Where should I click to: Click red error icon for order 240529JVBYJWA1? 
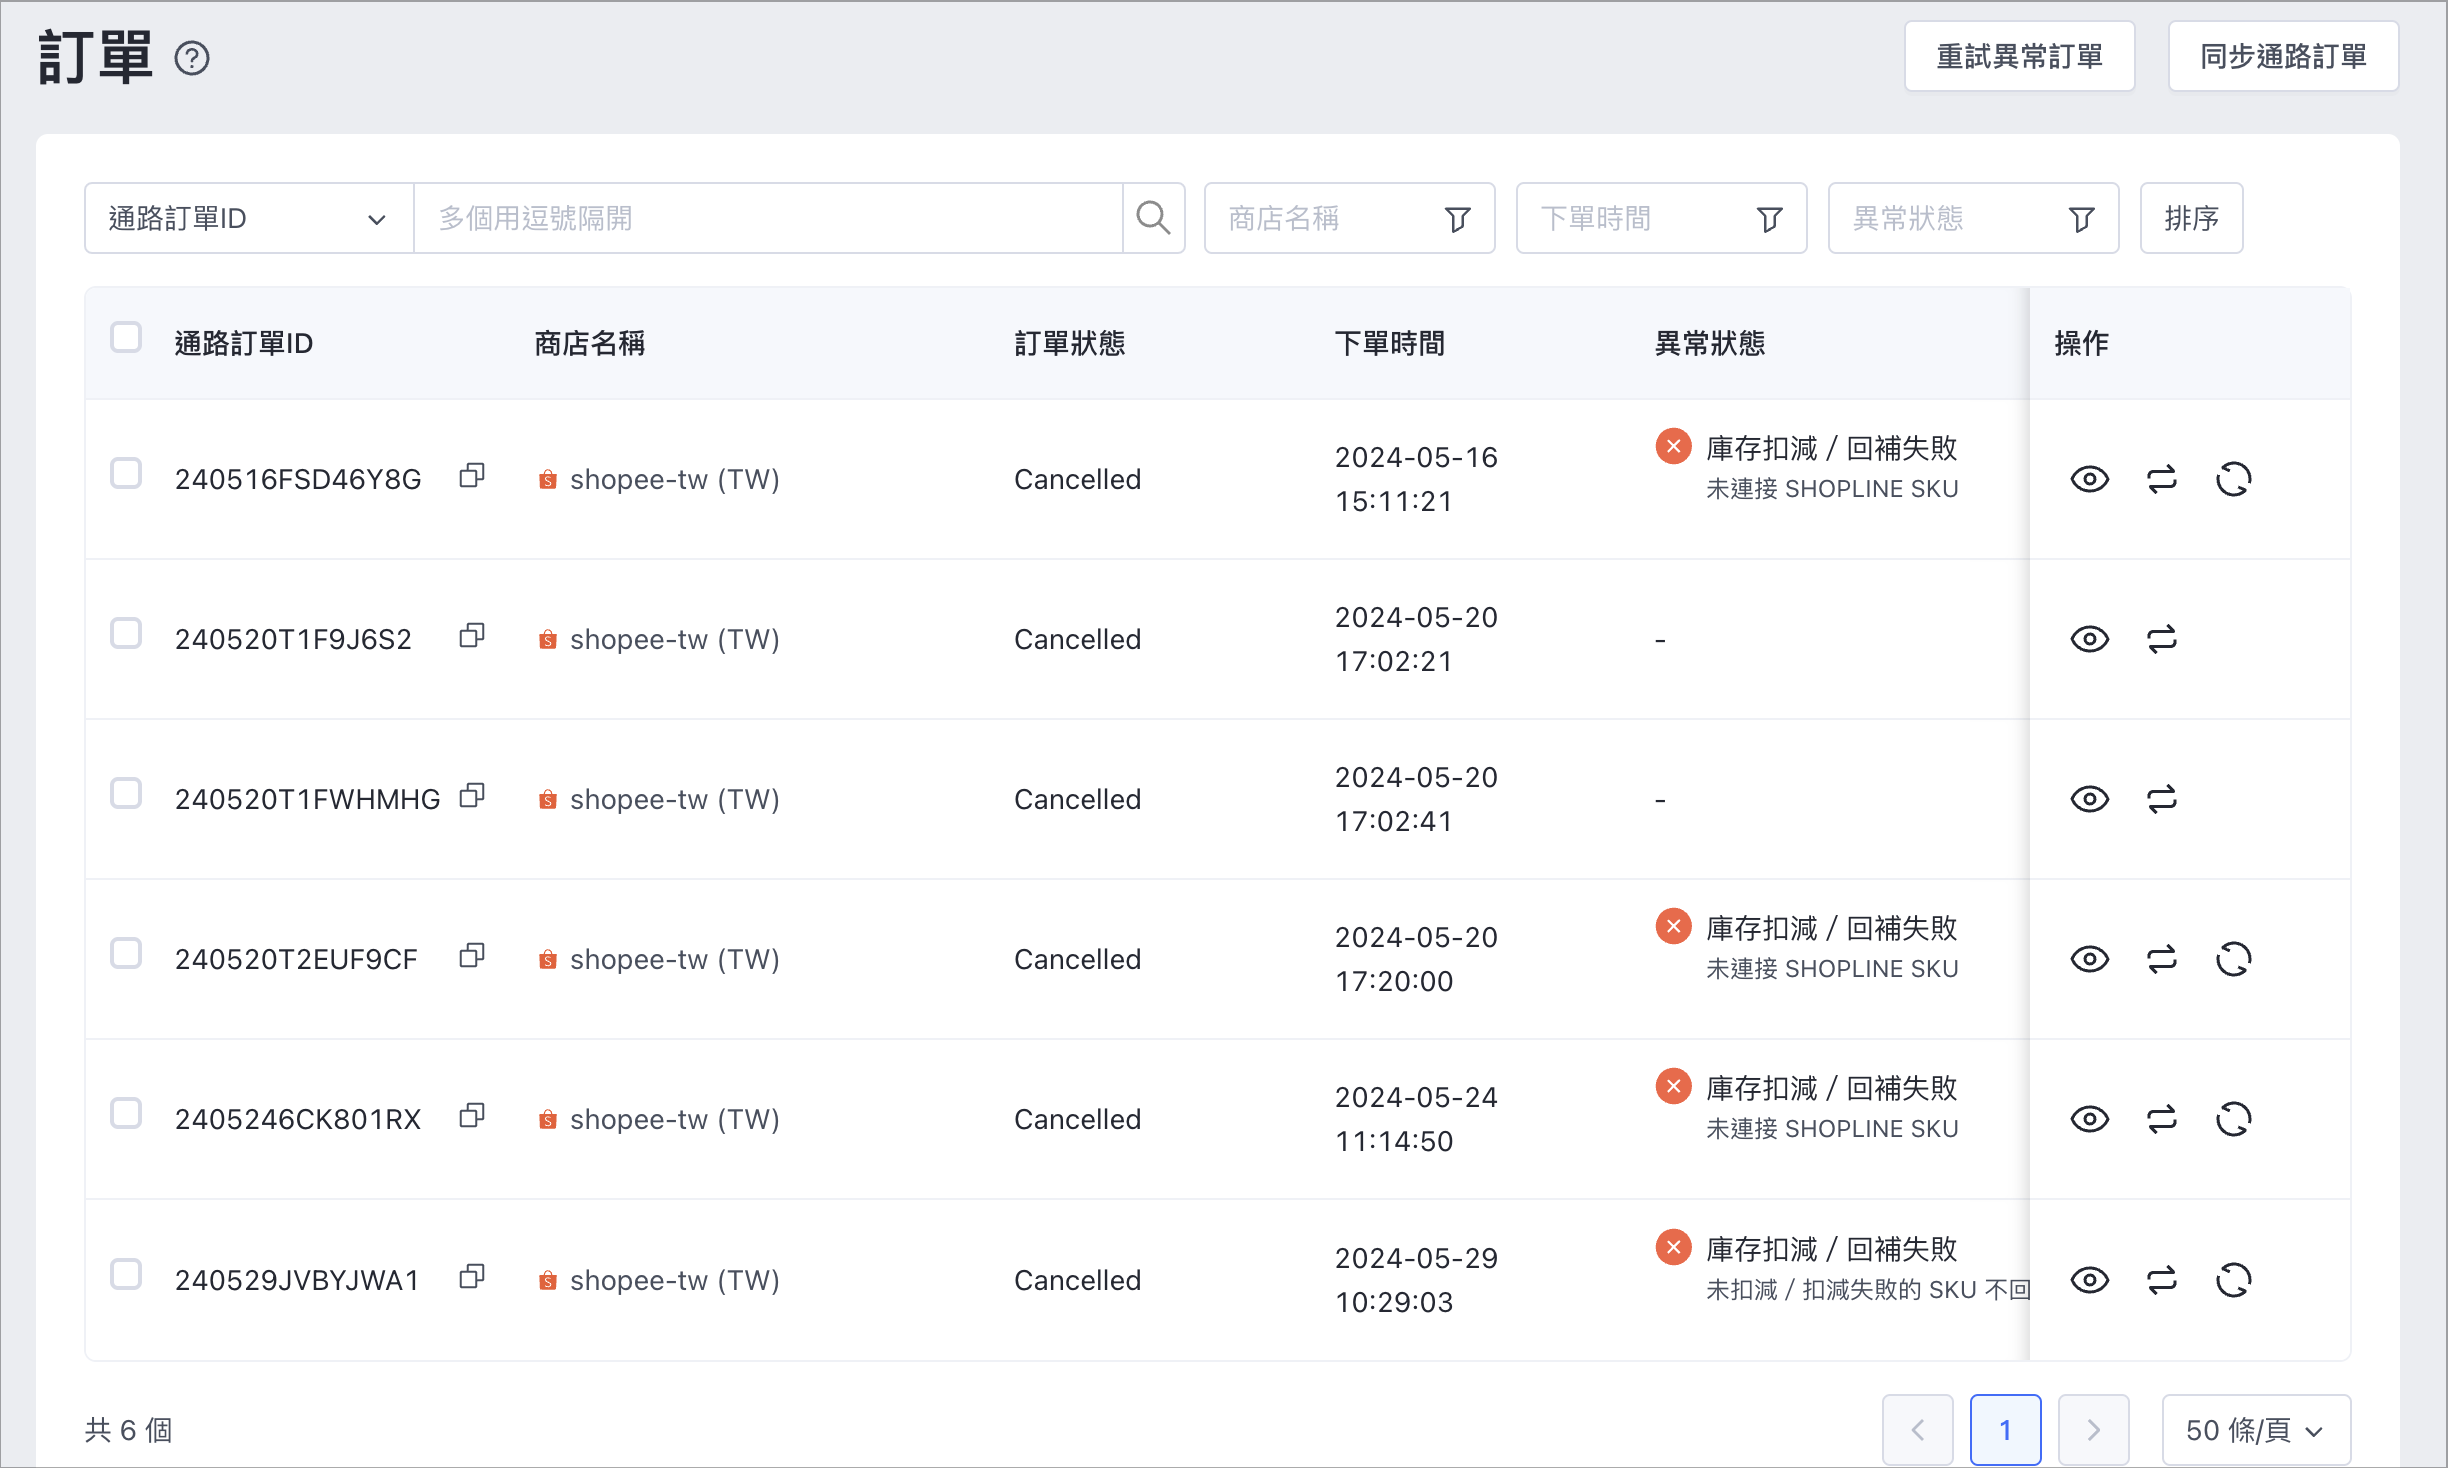point(1673,1247)
